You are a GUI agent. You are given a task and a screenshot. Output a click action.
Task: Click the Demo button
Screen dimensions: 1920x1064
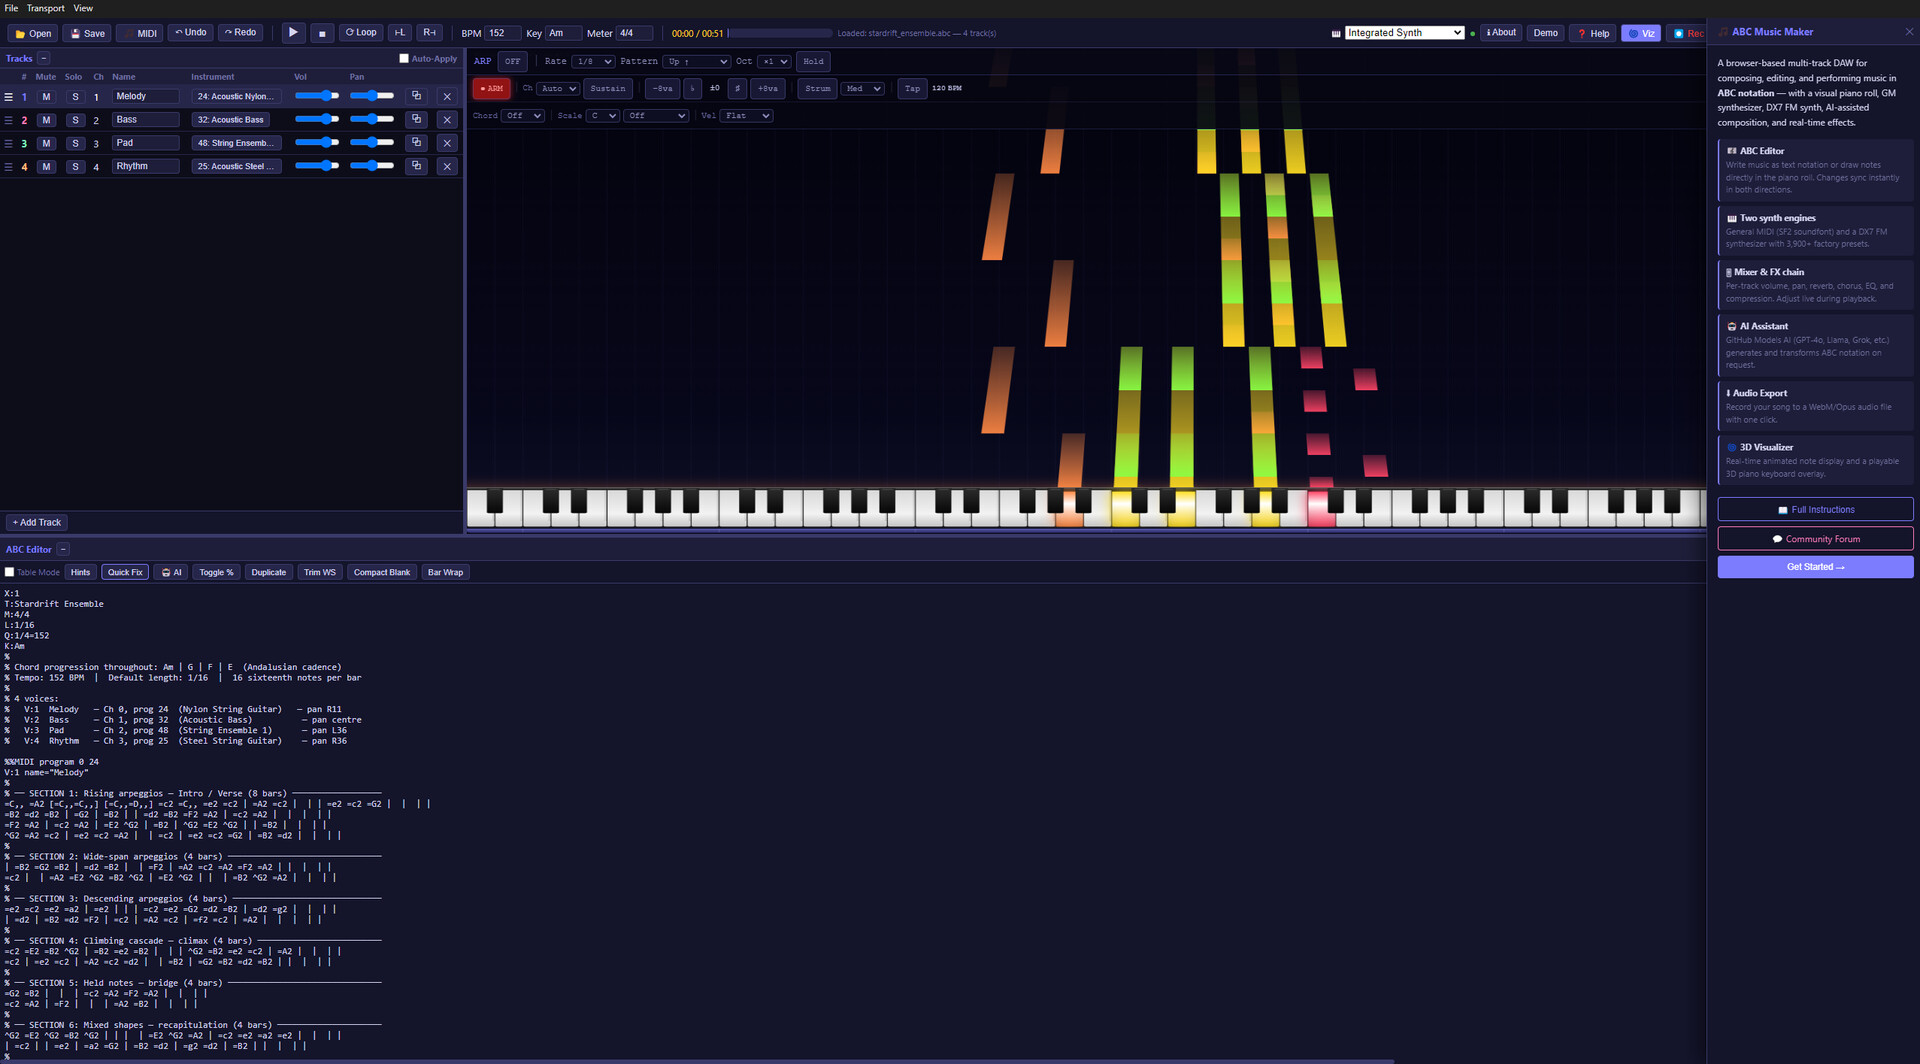pyautogui.click(x=1545, y=33)
